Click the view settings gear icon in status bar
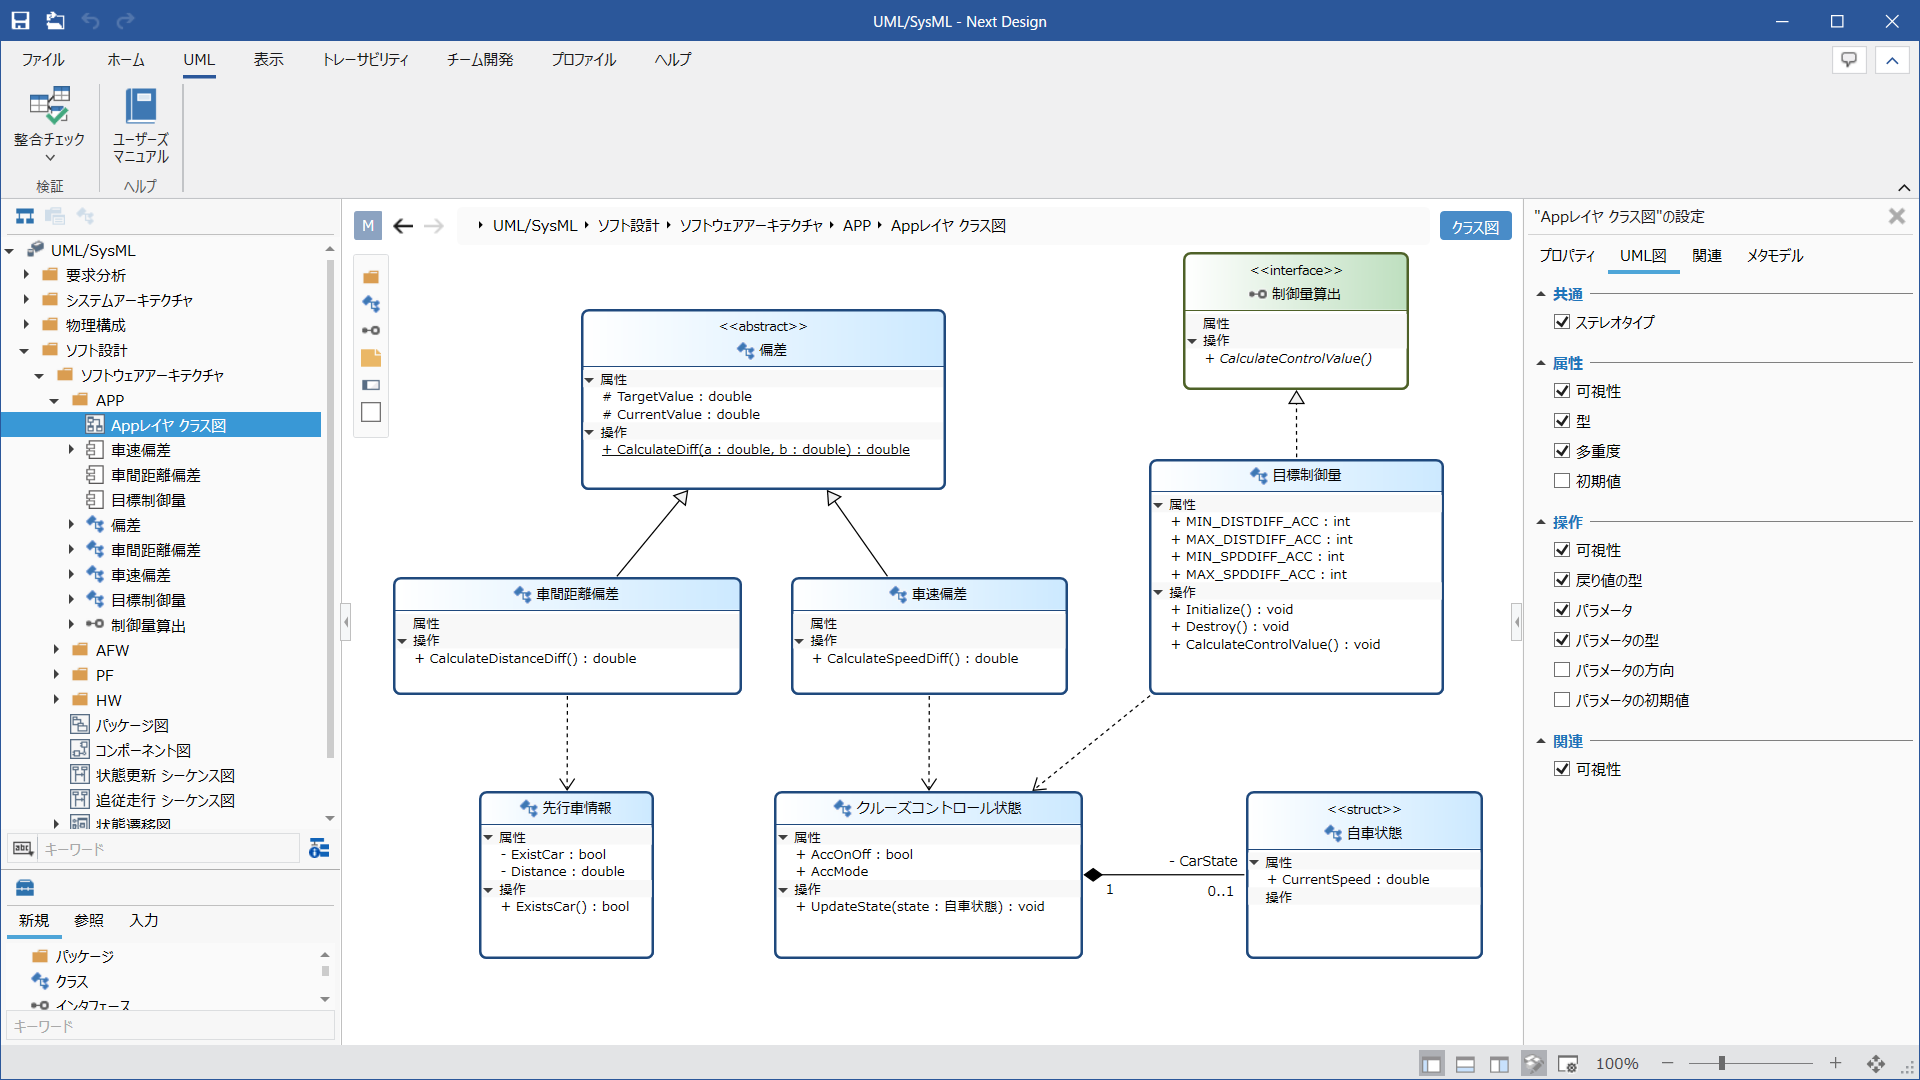The image size is (1920, 1080). point(1567,1064)
